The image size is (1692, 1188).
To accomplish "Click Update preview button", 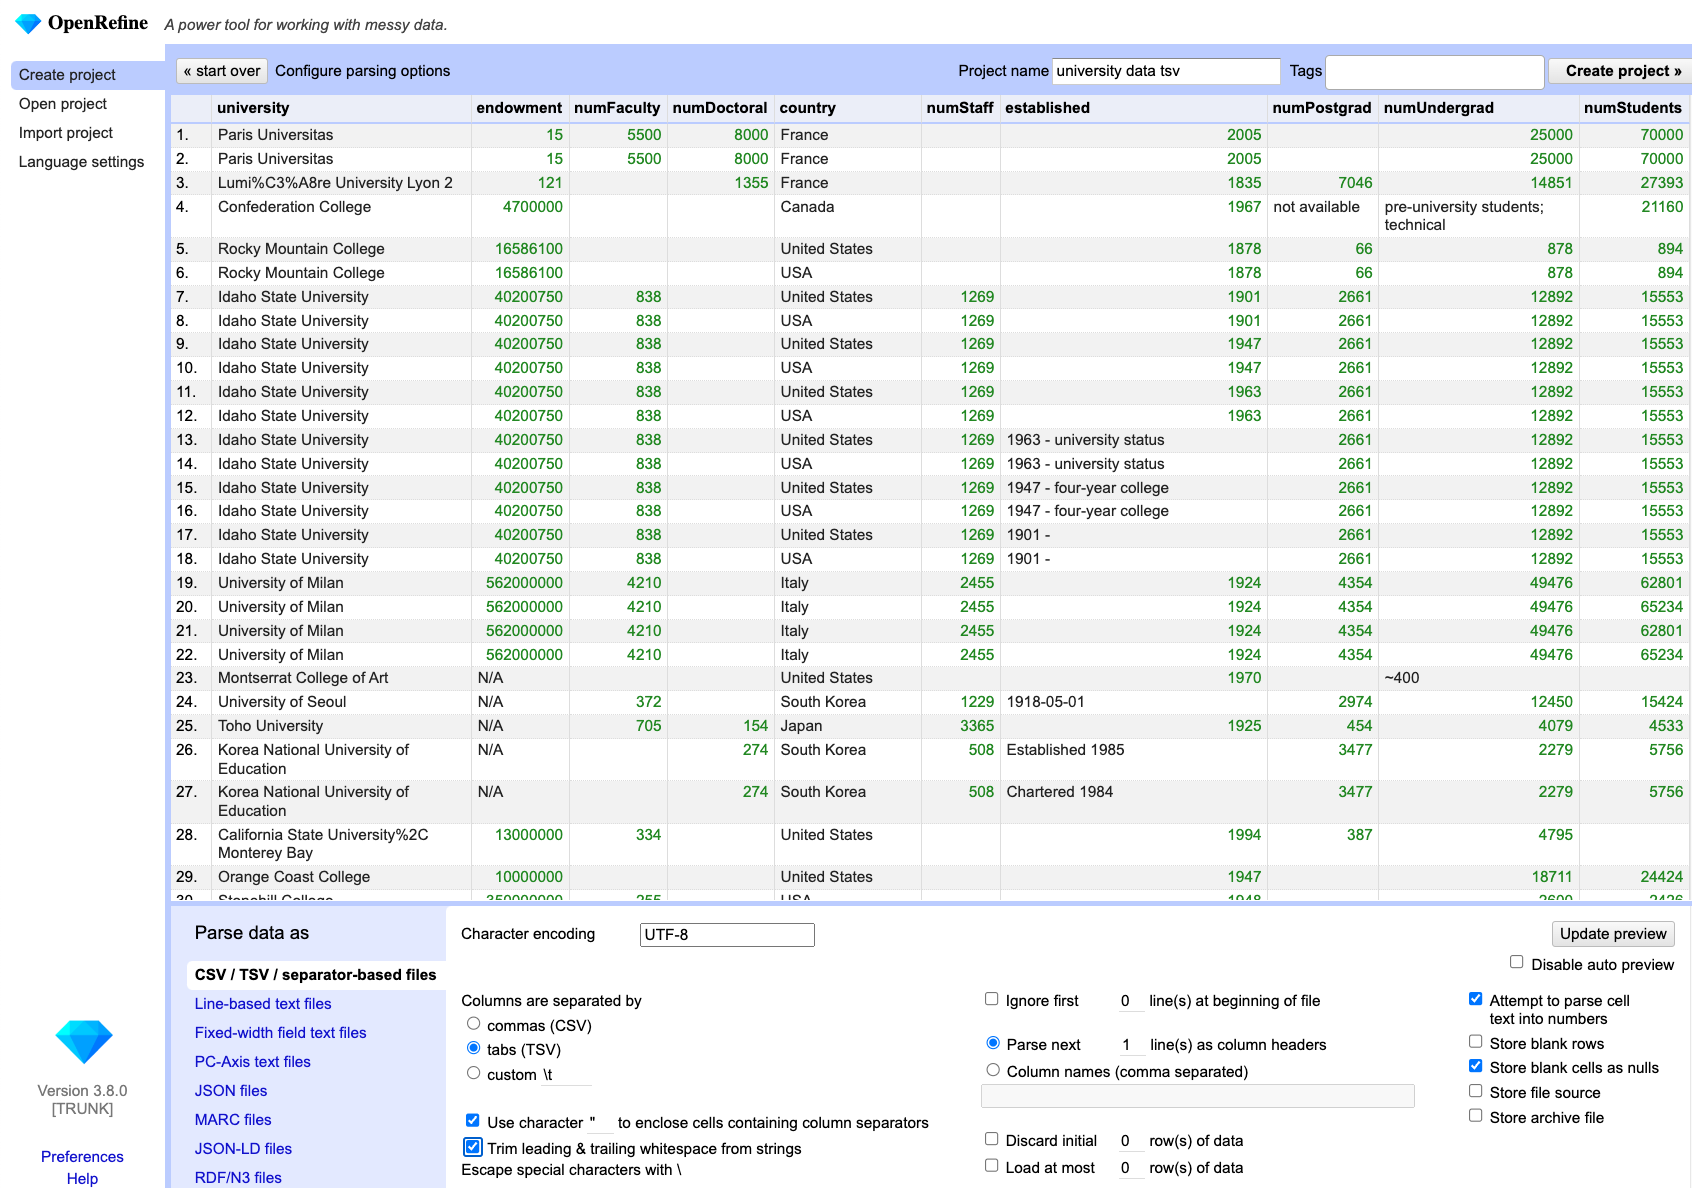I will (1613, 934).
